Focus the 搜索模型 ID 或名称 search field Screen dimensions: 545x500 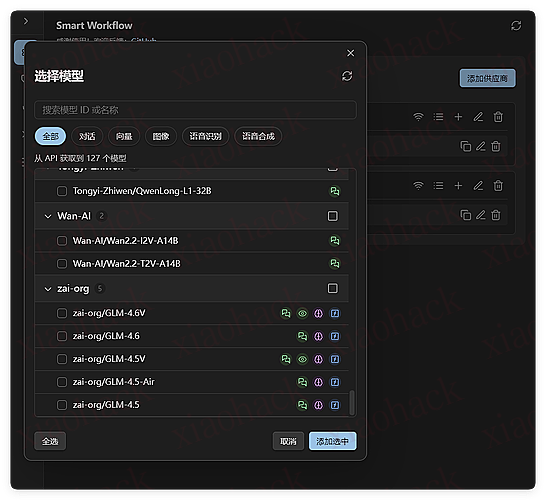195,110
